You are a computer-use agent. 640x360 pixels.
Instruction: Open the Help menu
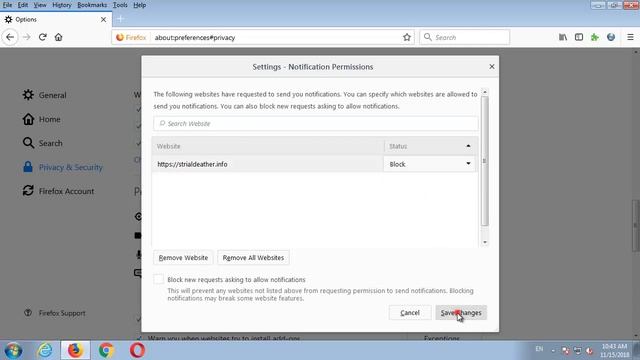click(x=140, y=5)
